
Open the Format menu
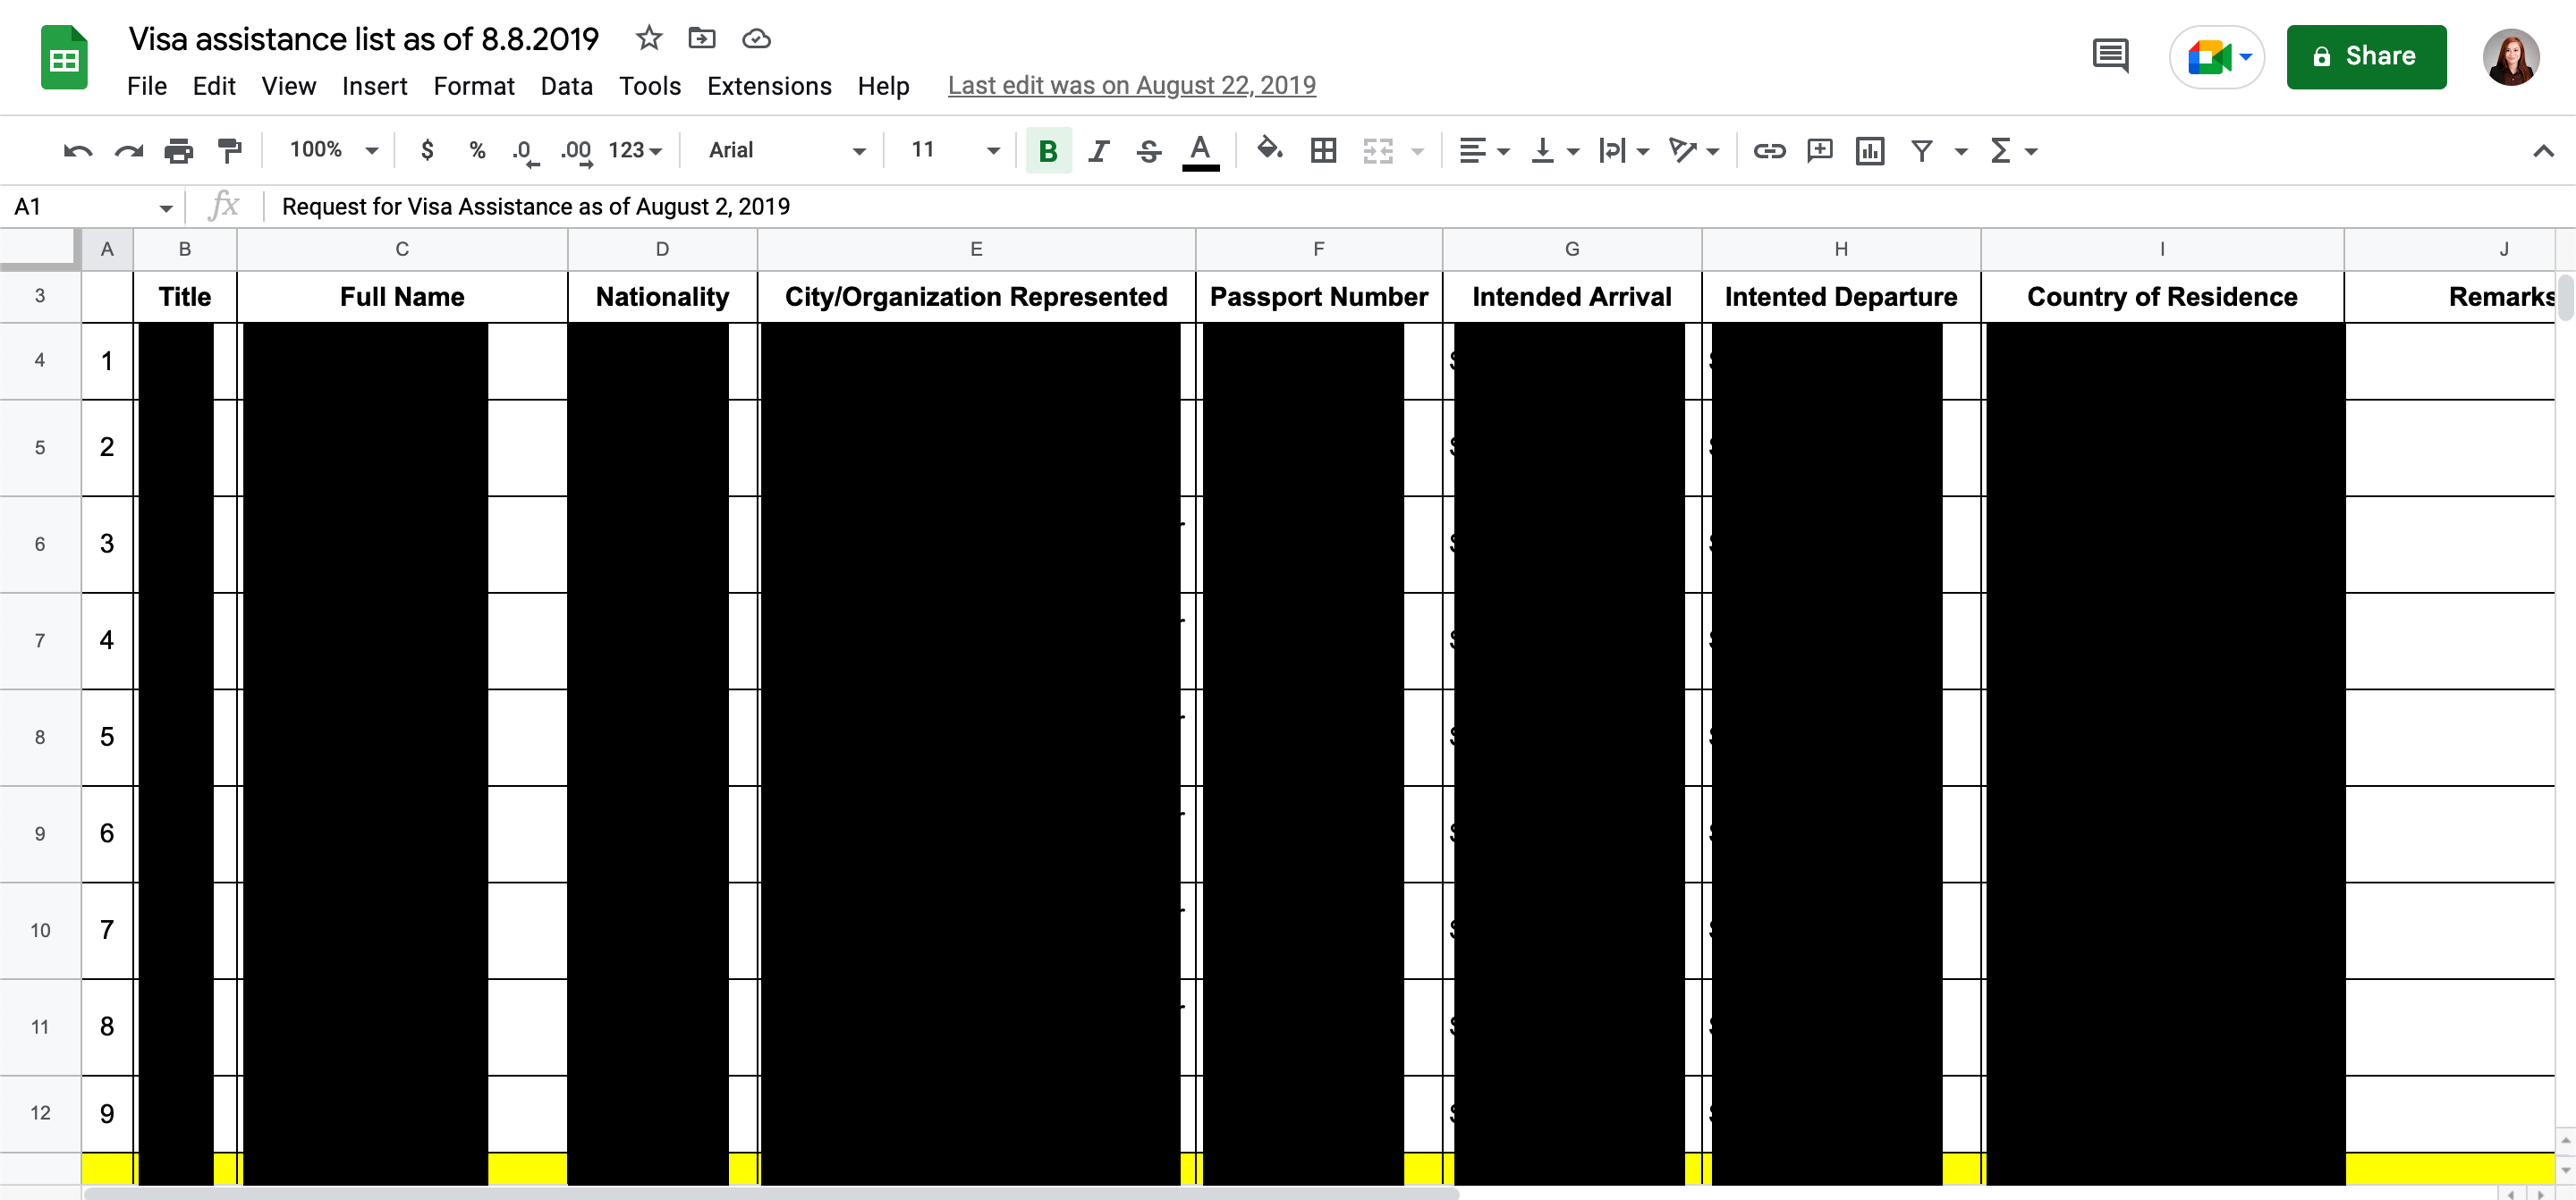(x=473, y=86)
